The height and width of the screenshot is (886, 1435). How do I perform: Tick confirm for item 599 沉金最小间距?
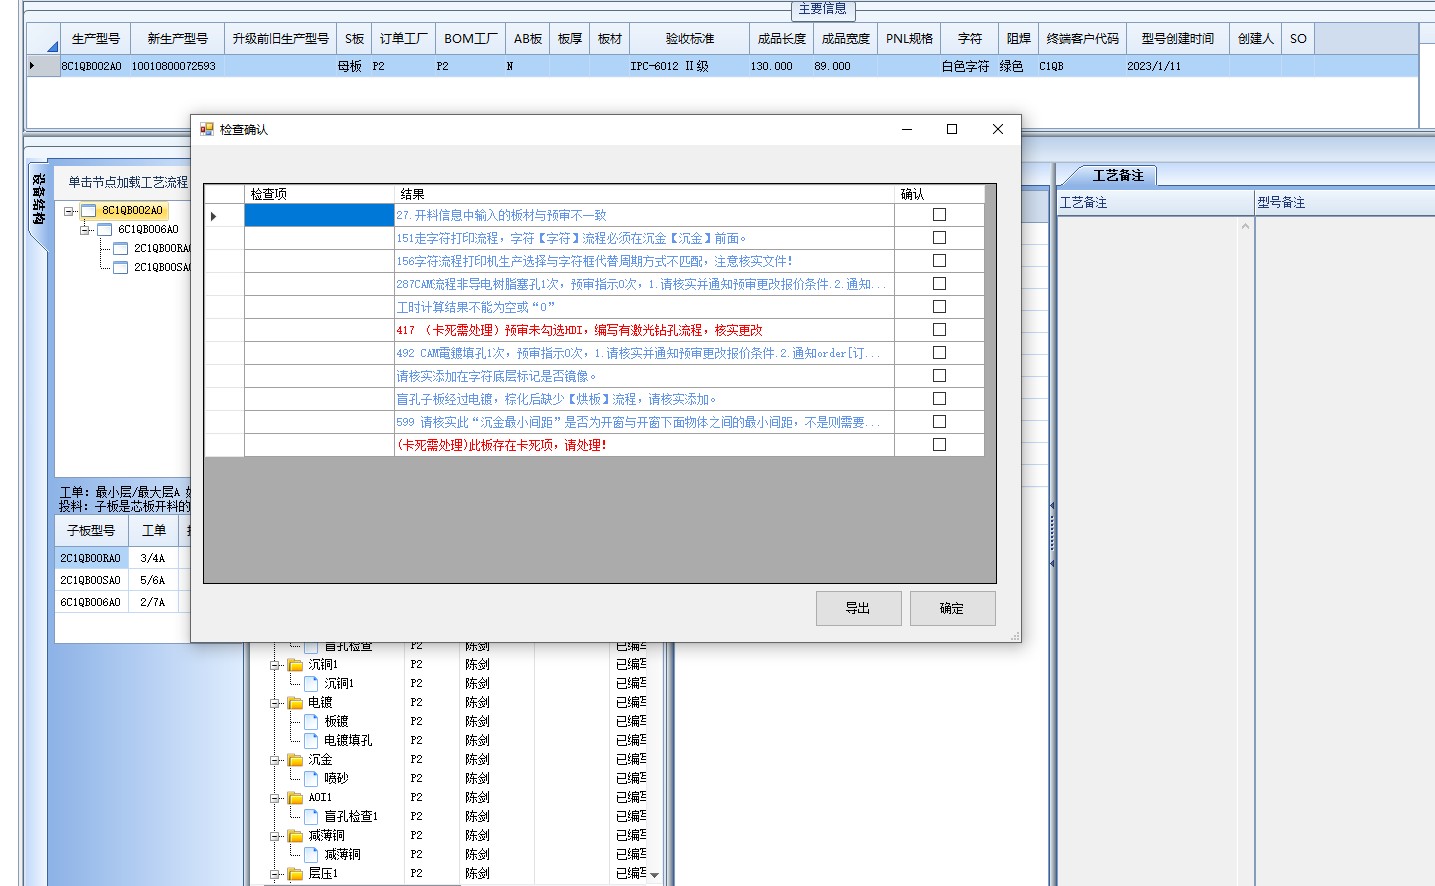point(939,422)
